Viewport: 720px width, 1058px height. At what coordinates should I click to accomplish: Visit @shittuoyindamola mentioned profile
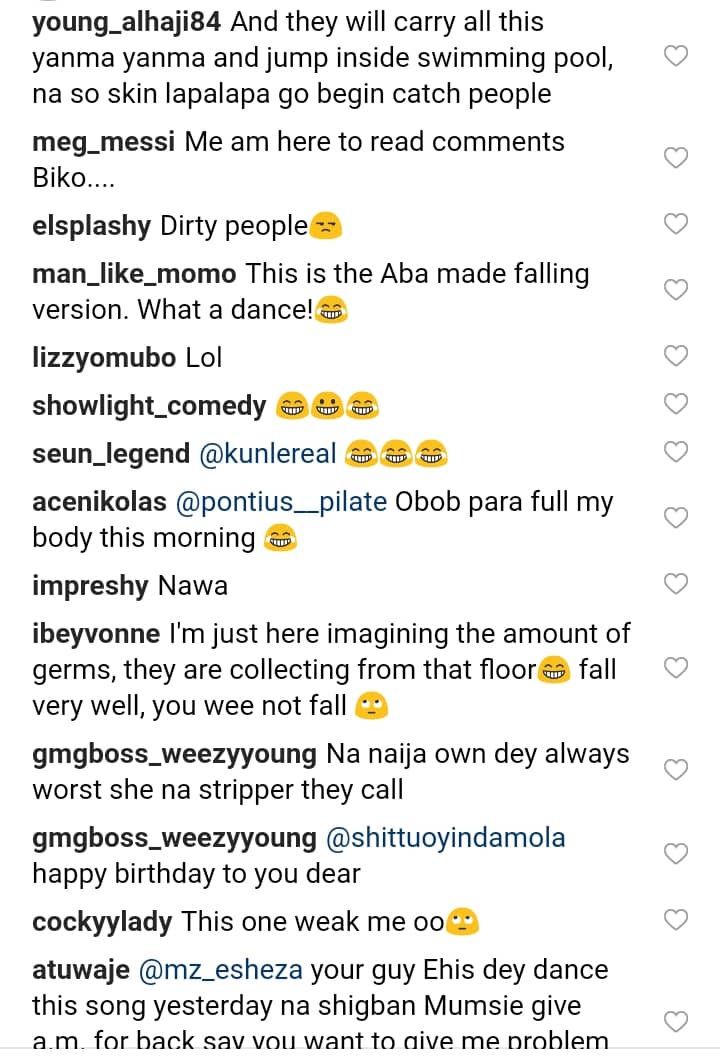pyautogui.click(x=445, y=838)
